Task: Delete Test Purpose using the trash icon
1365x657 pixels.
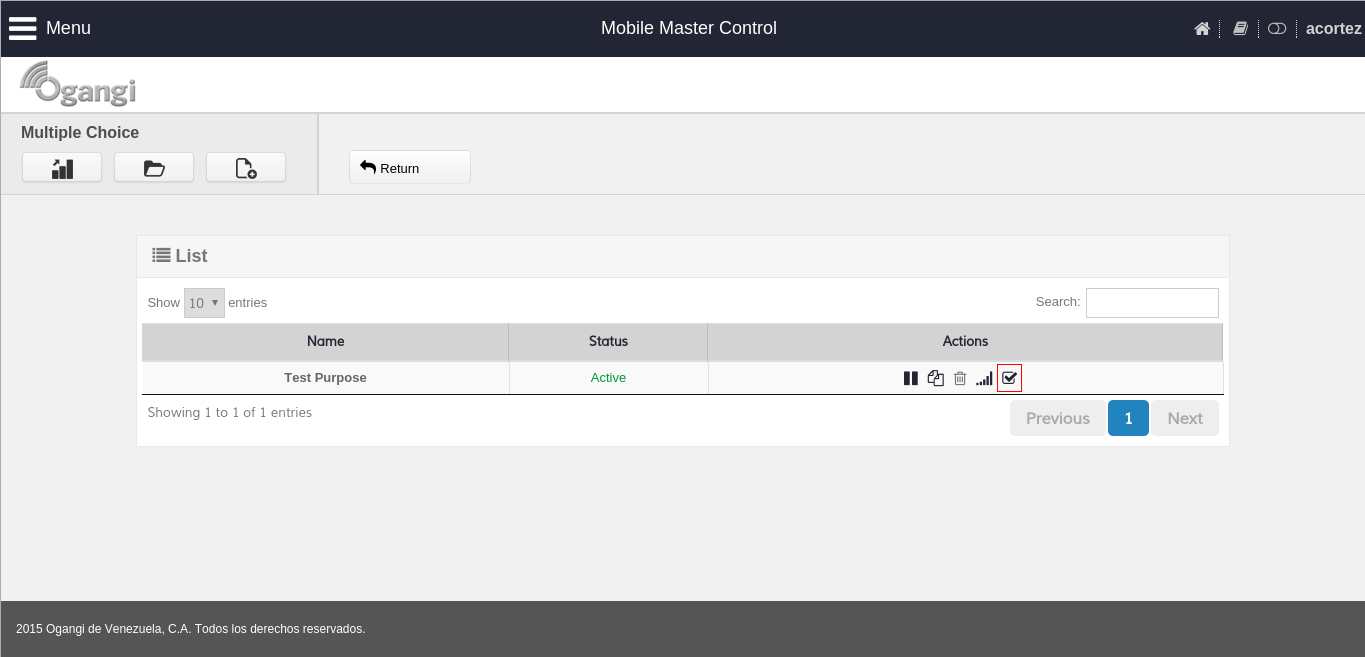Action: point(960,378)
